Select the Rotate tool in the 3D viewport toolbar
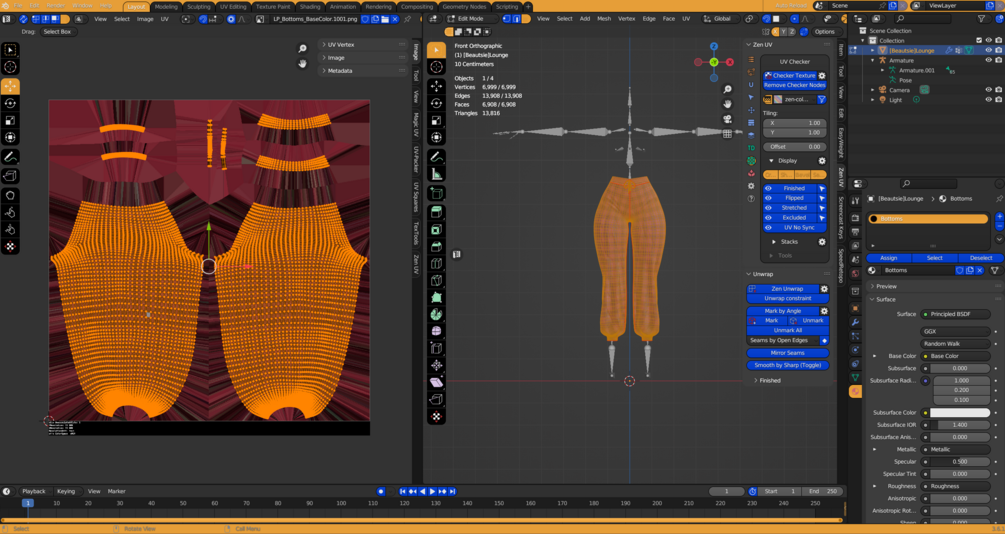This screenshot has width=1005, height=534. click(437, 103)
